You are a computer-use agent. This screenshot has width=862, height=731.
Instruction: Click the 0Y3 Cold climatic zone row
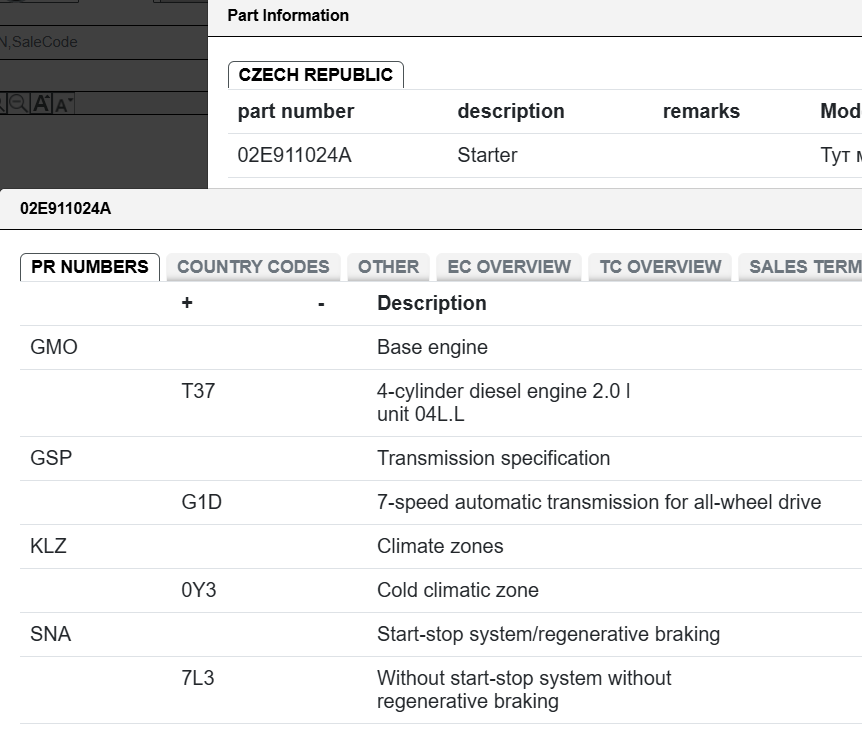[x=441, y=590]
